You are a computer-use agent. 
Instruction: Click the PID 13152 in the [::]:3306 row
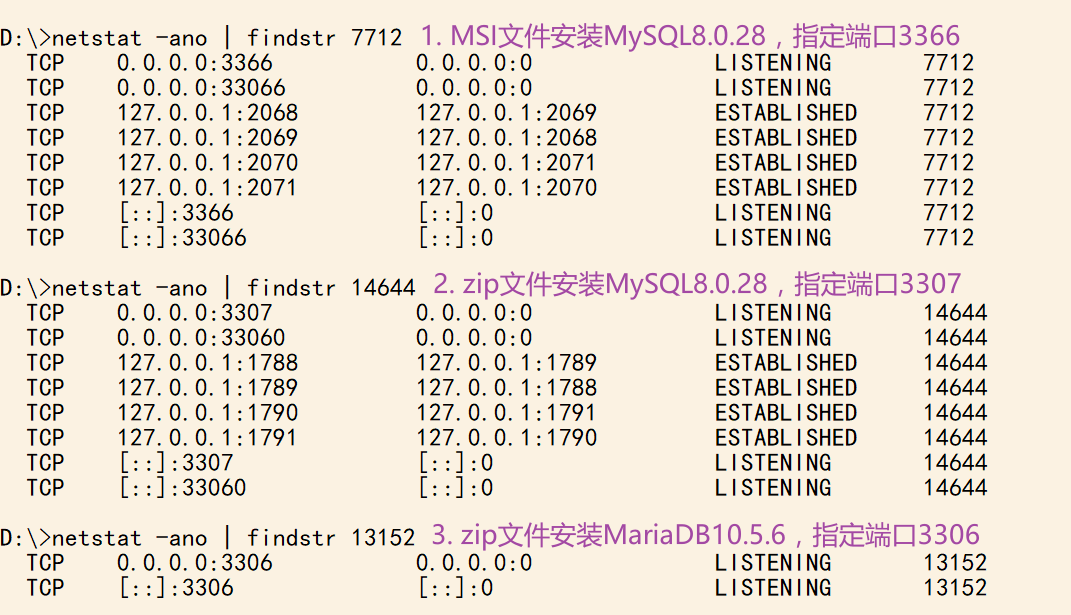[x=956, y=588]
